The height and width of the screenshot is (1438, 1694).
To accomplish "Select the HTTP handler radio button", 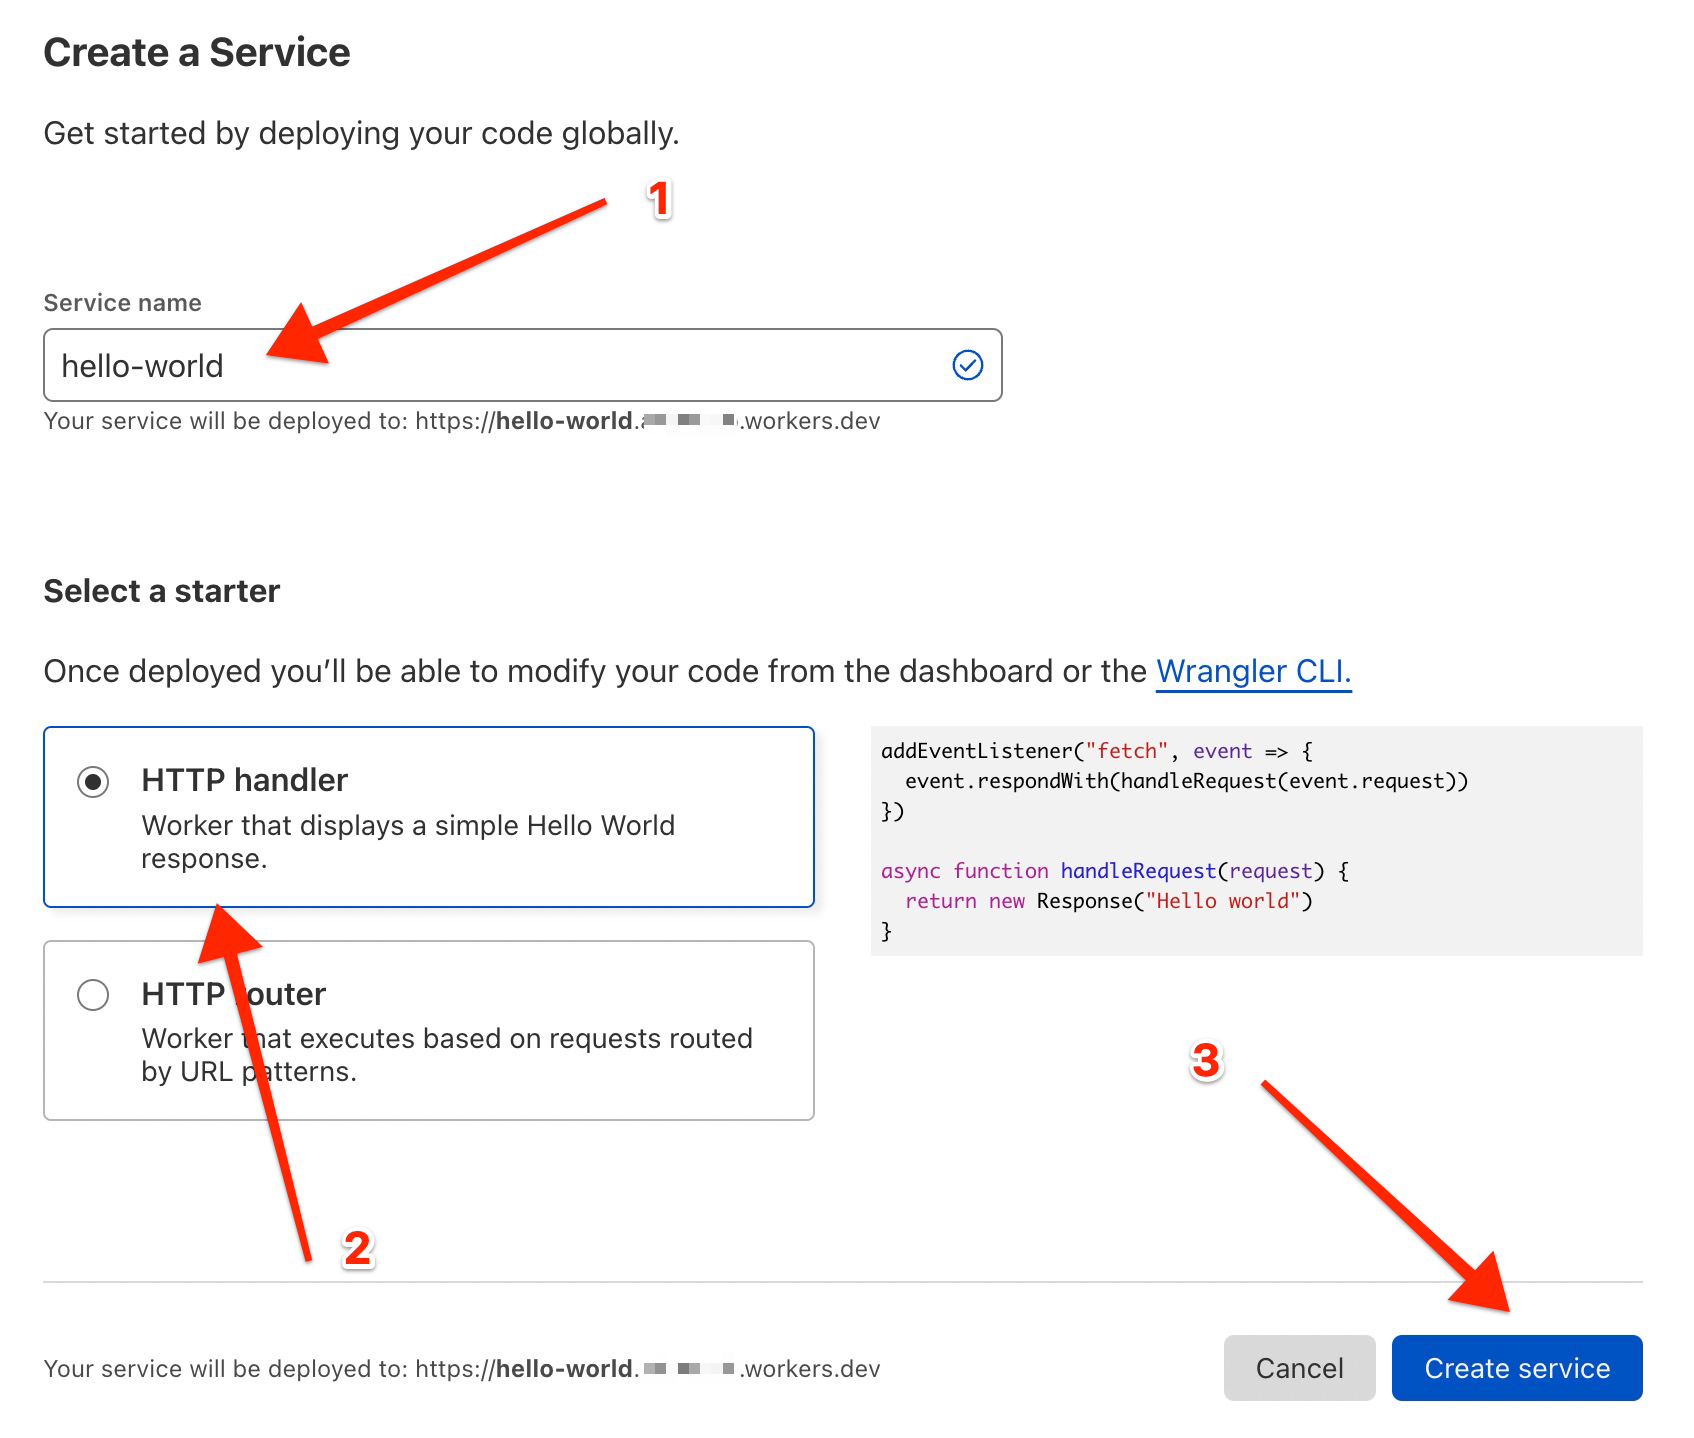I will pos(93,781).
